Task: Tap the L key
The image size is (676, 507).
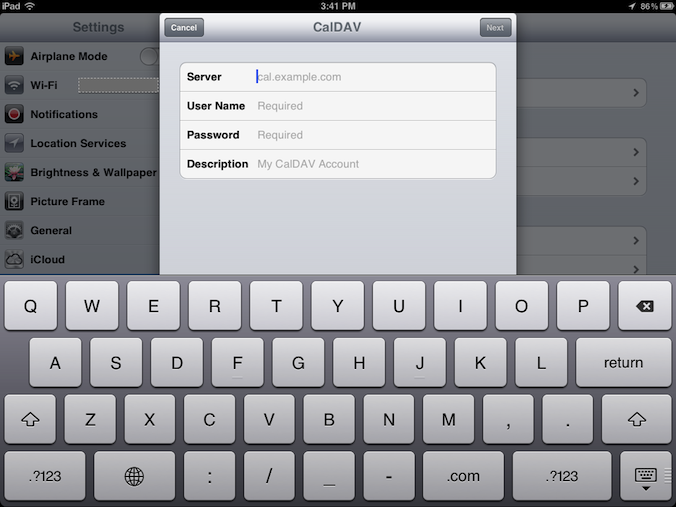Action: (541, 362)
